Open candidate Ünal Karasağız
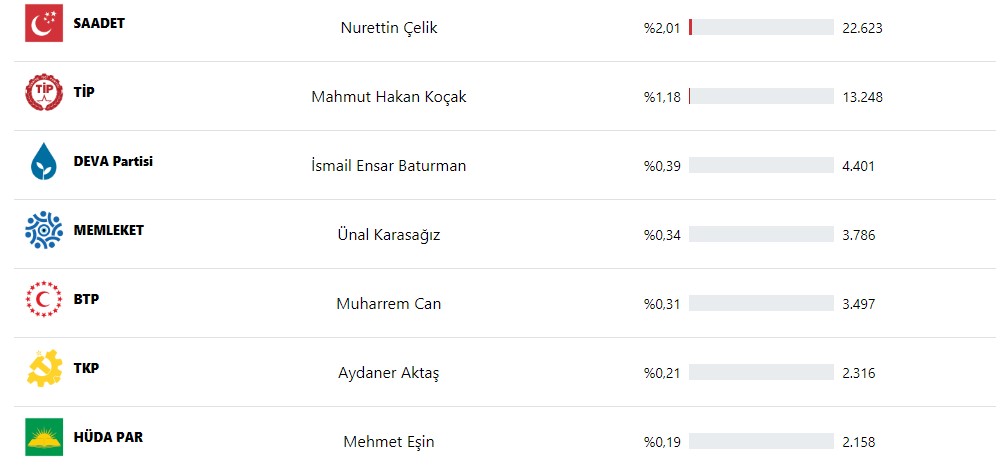The height and width of the screenshot is (474, 1007). pyautogui.click(x=389, y=235)
